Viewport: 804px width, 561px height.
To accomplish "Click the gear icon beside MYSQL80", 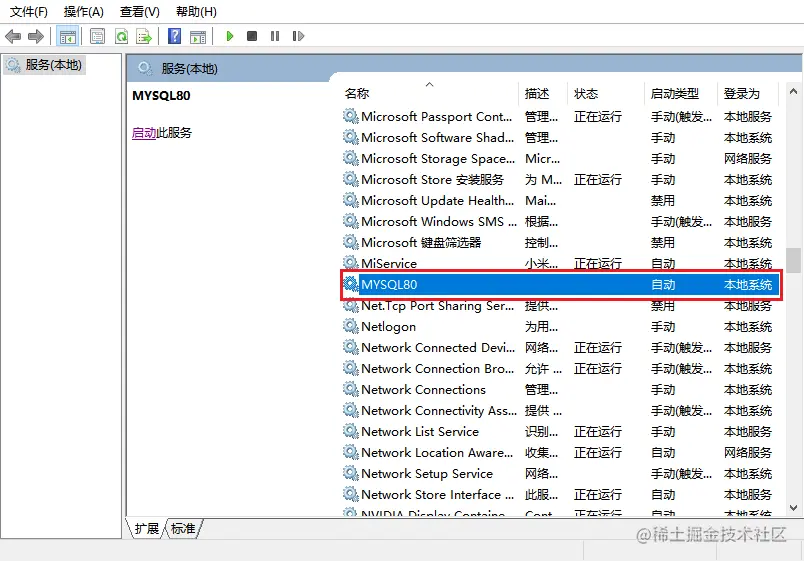I will [x=351, y=284].
